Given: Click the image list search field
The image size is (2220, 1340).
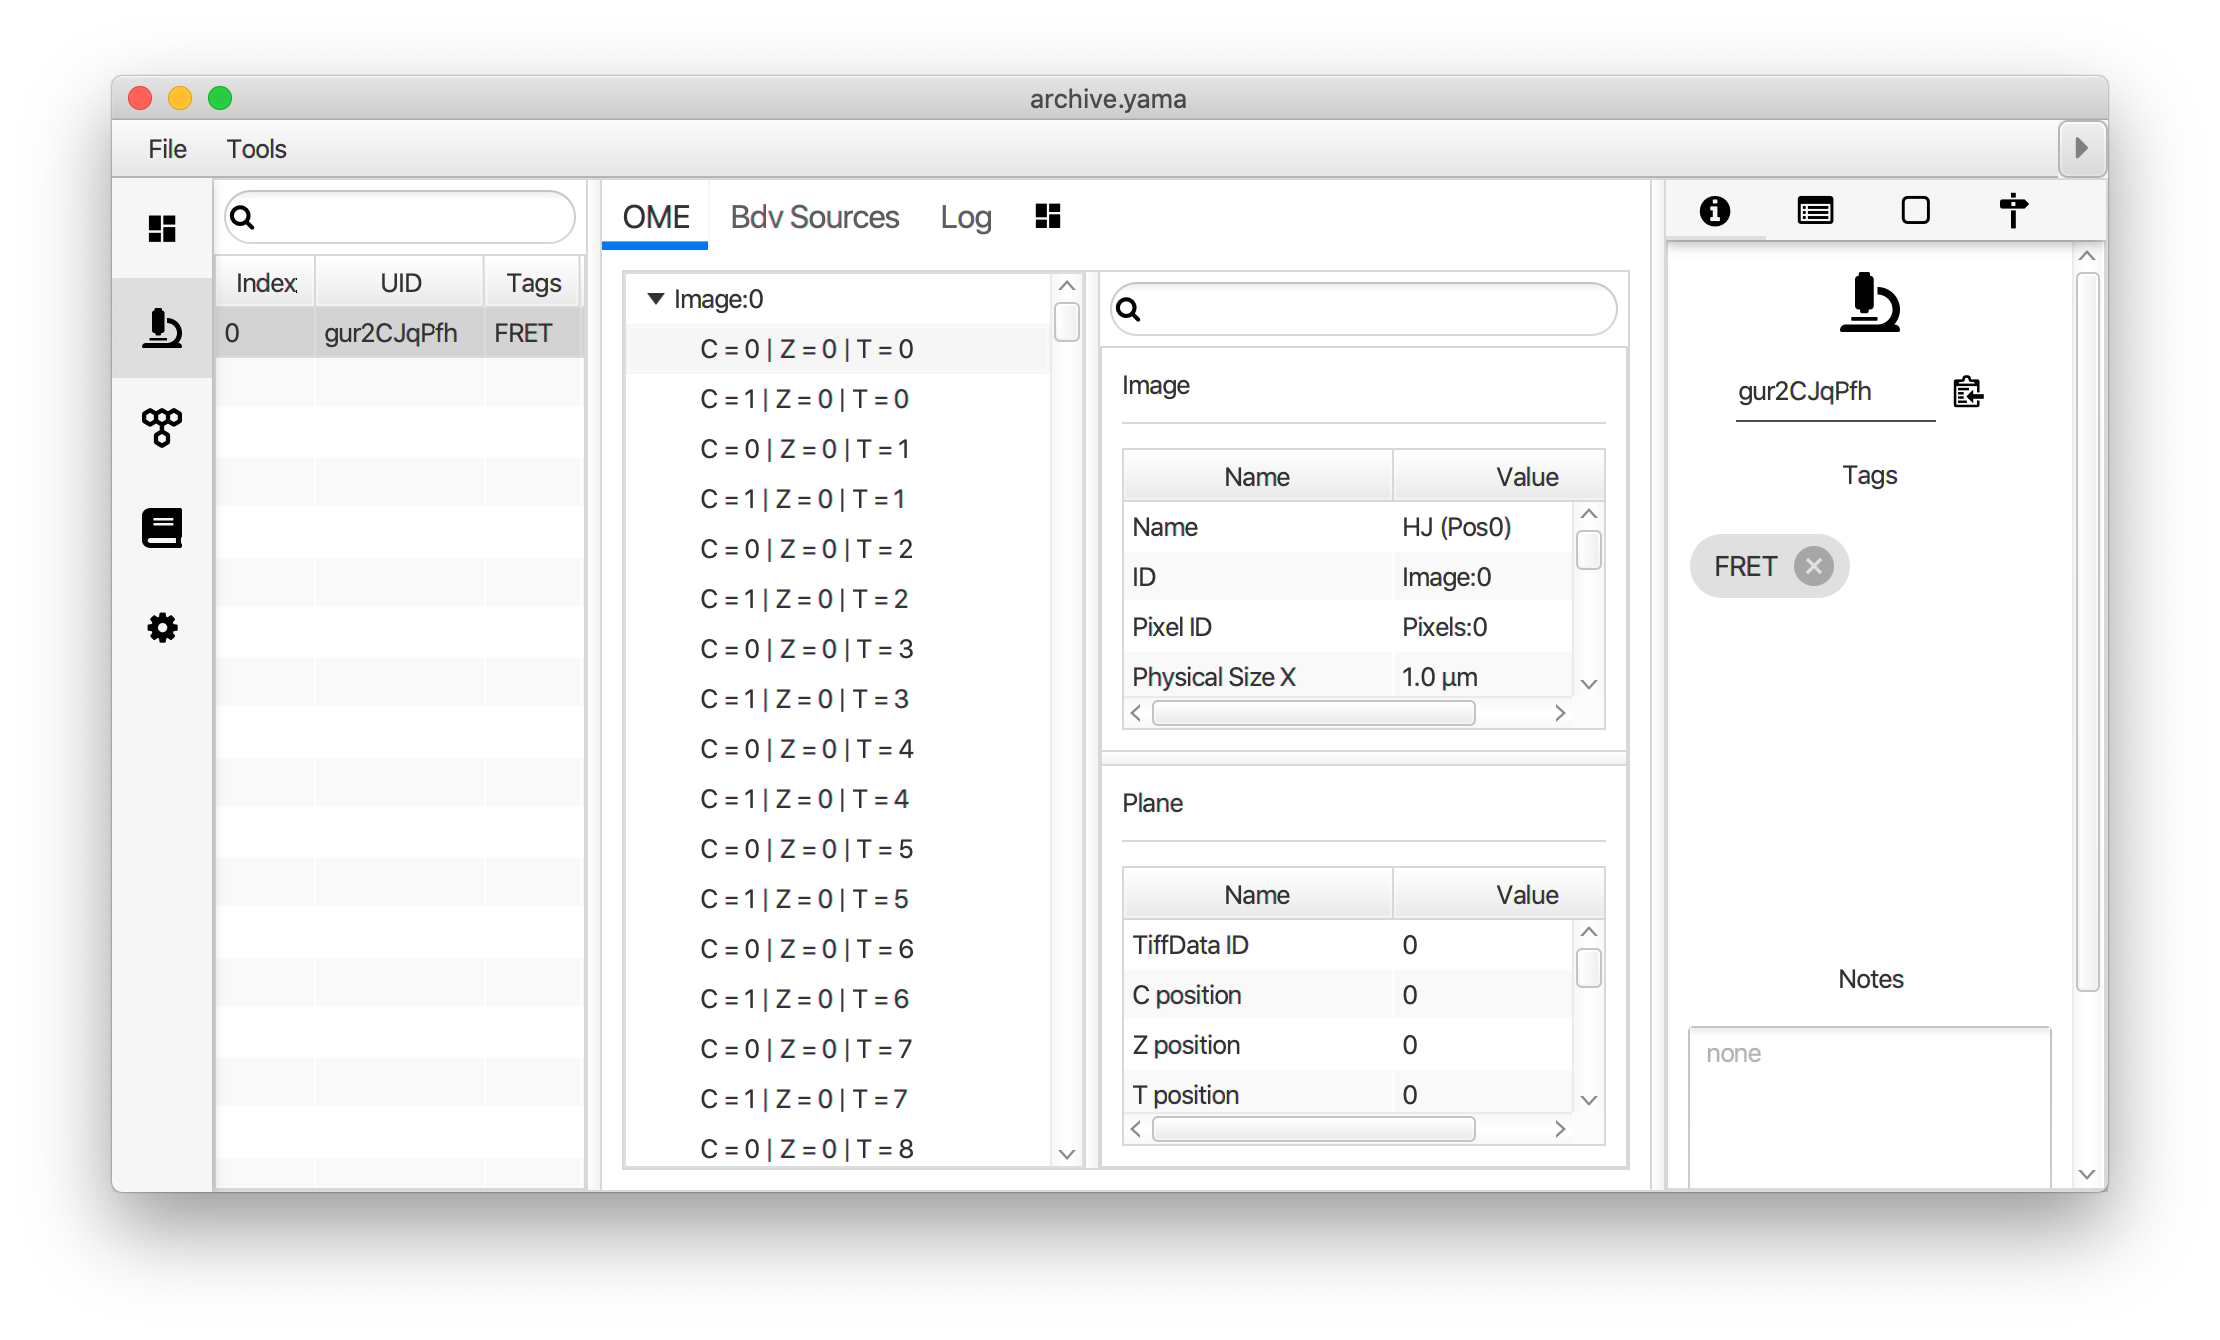Looking at the screenshot, I should tap(400, 217).
